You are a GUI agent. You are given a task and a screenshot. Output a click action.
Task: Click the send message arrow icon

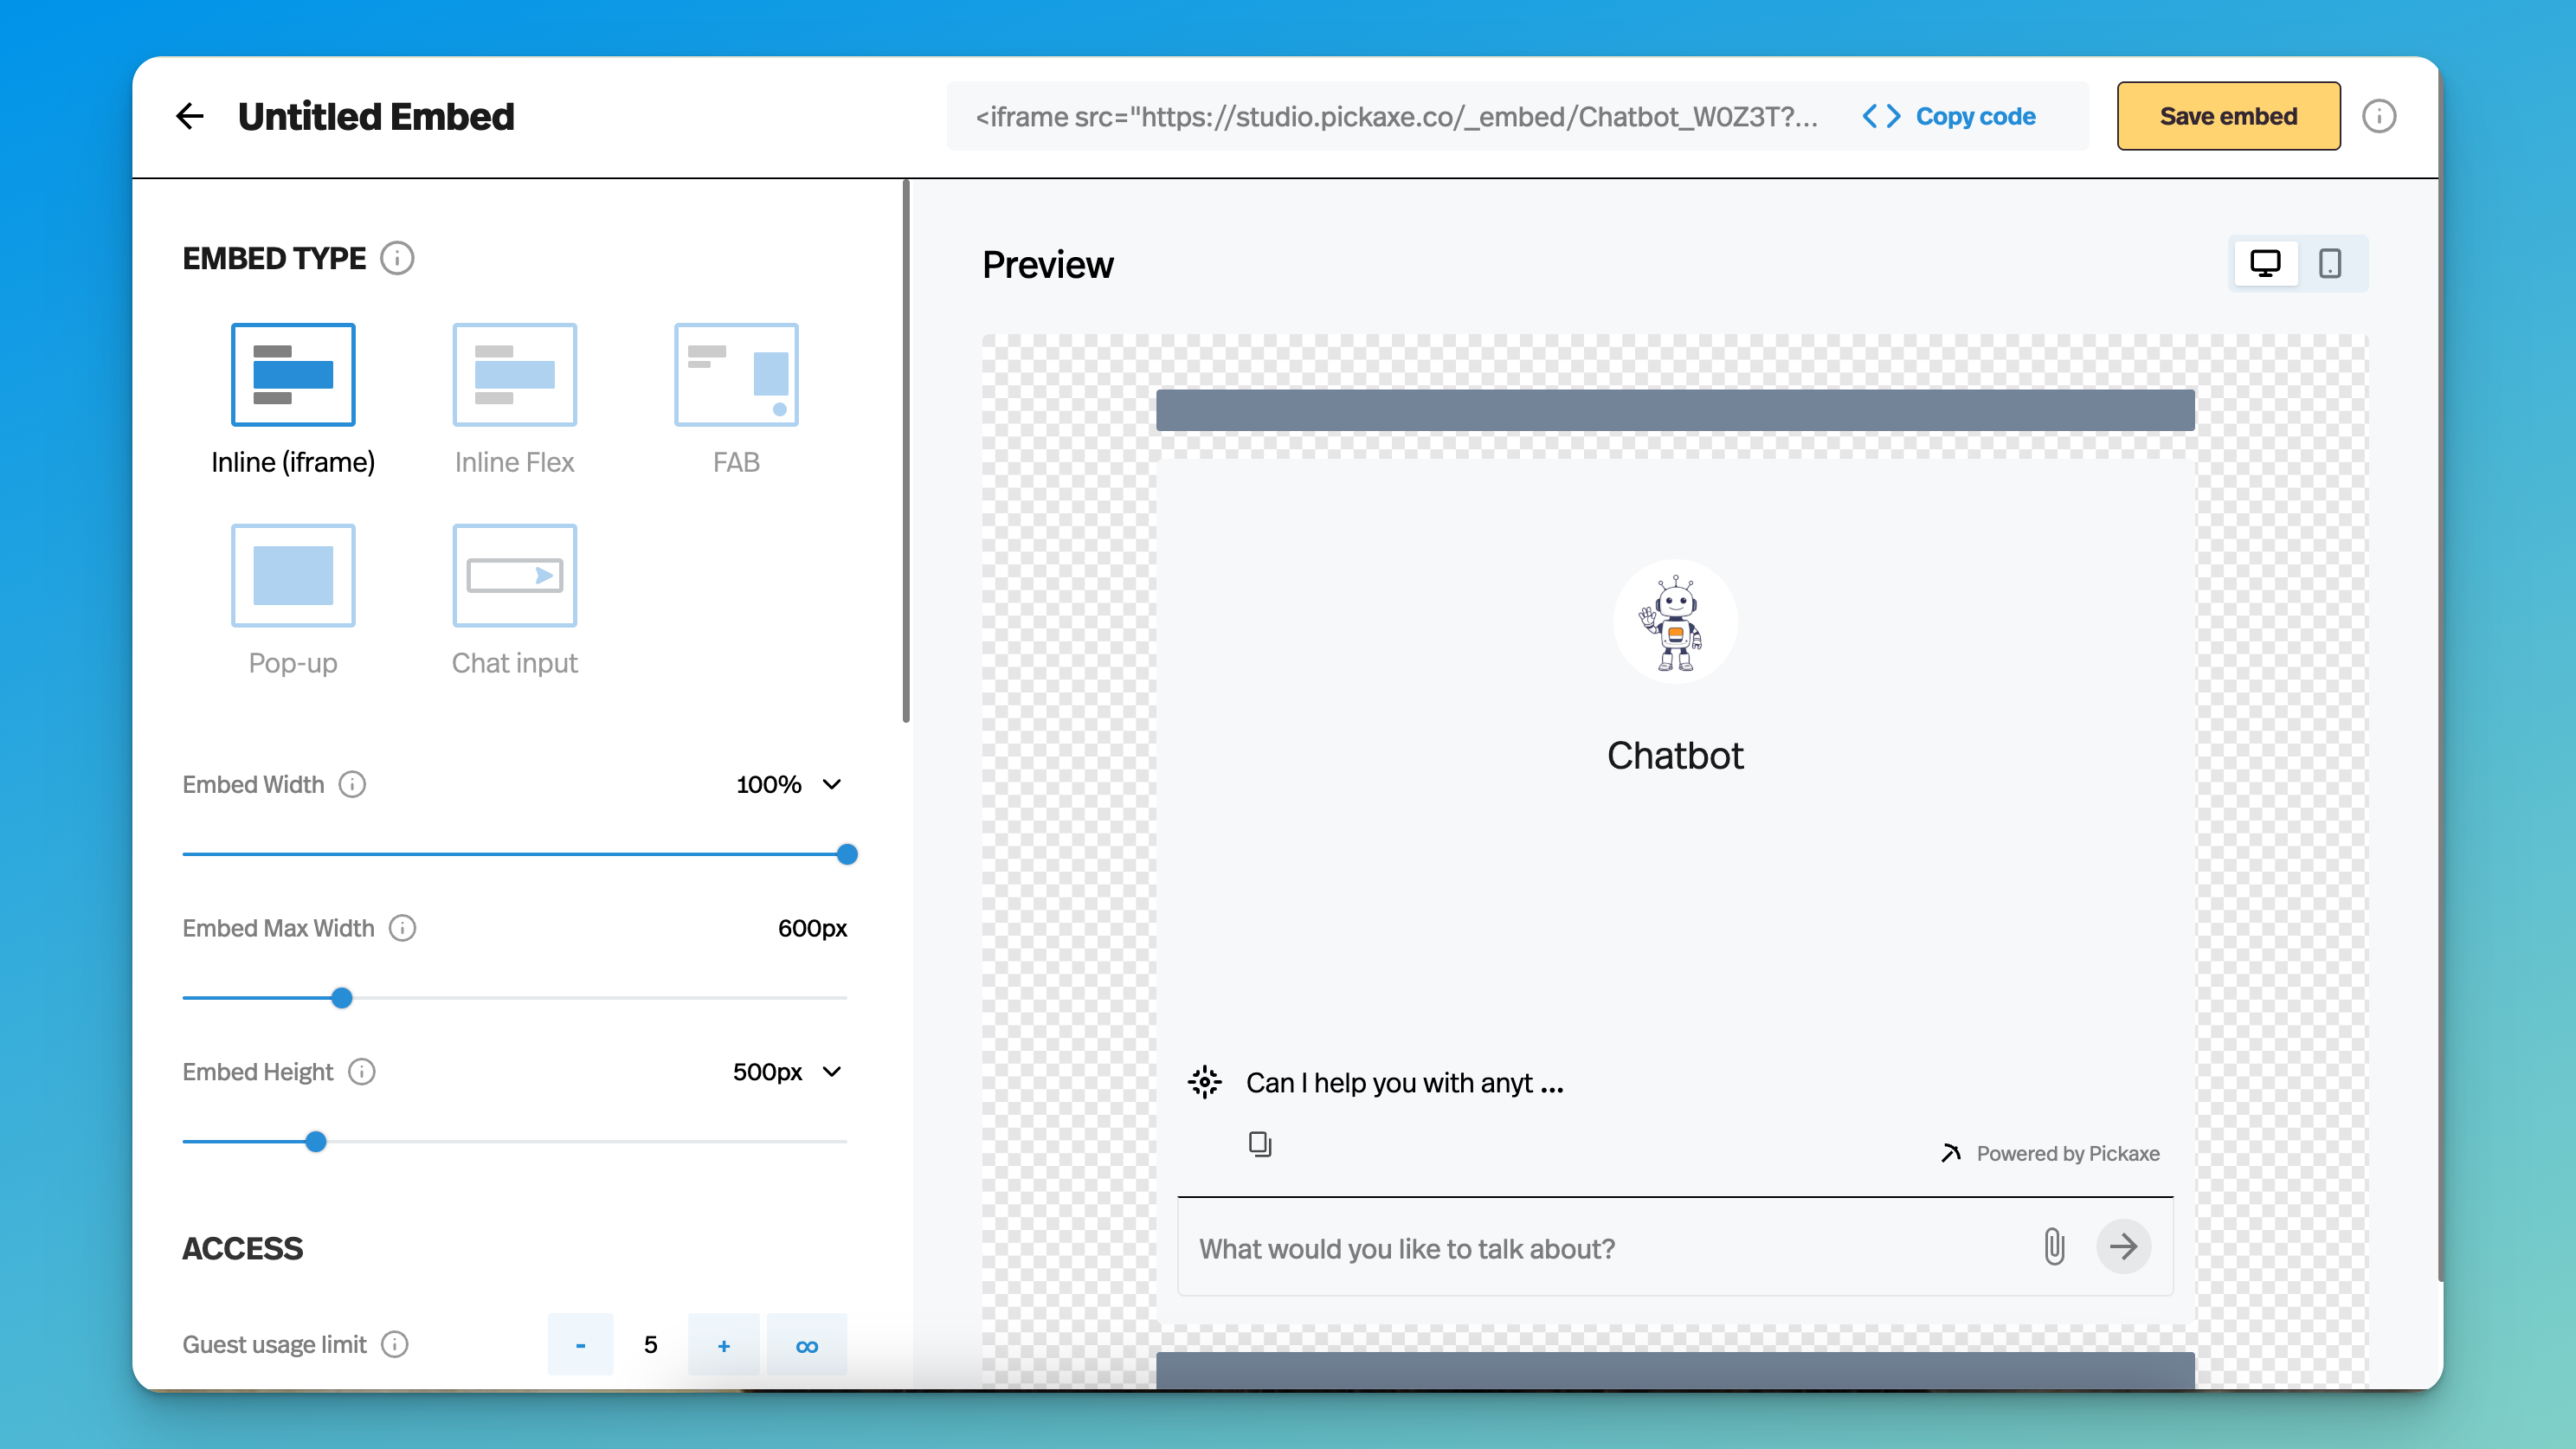tap(2124, 1247)
